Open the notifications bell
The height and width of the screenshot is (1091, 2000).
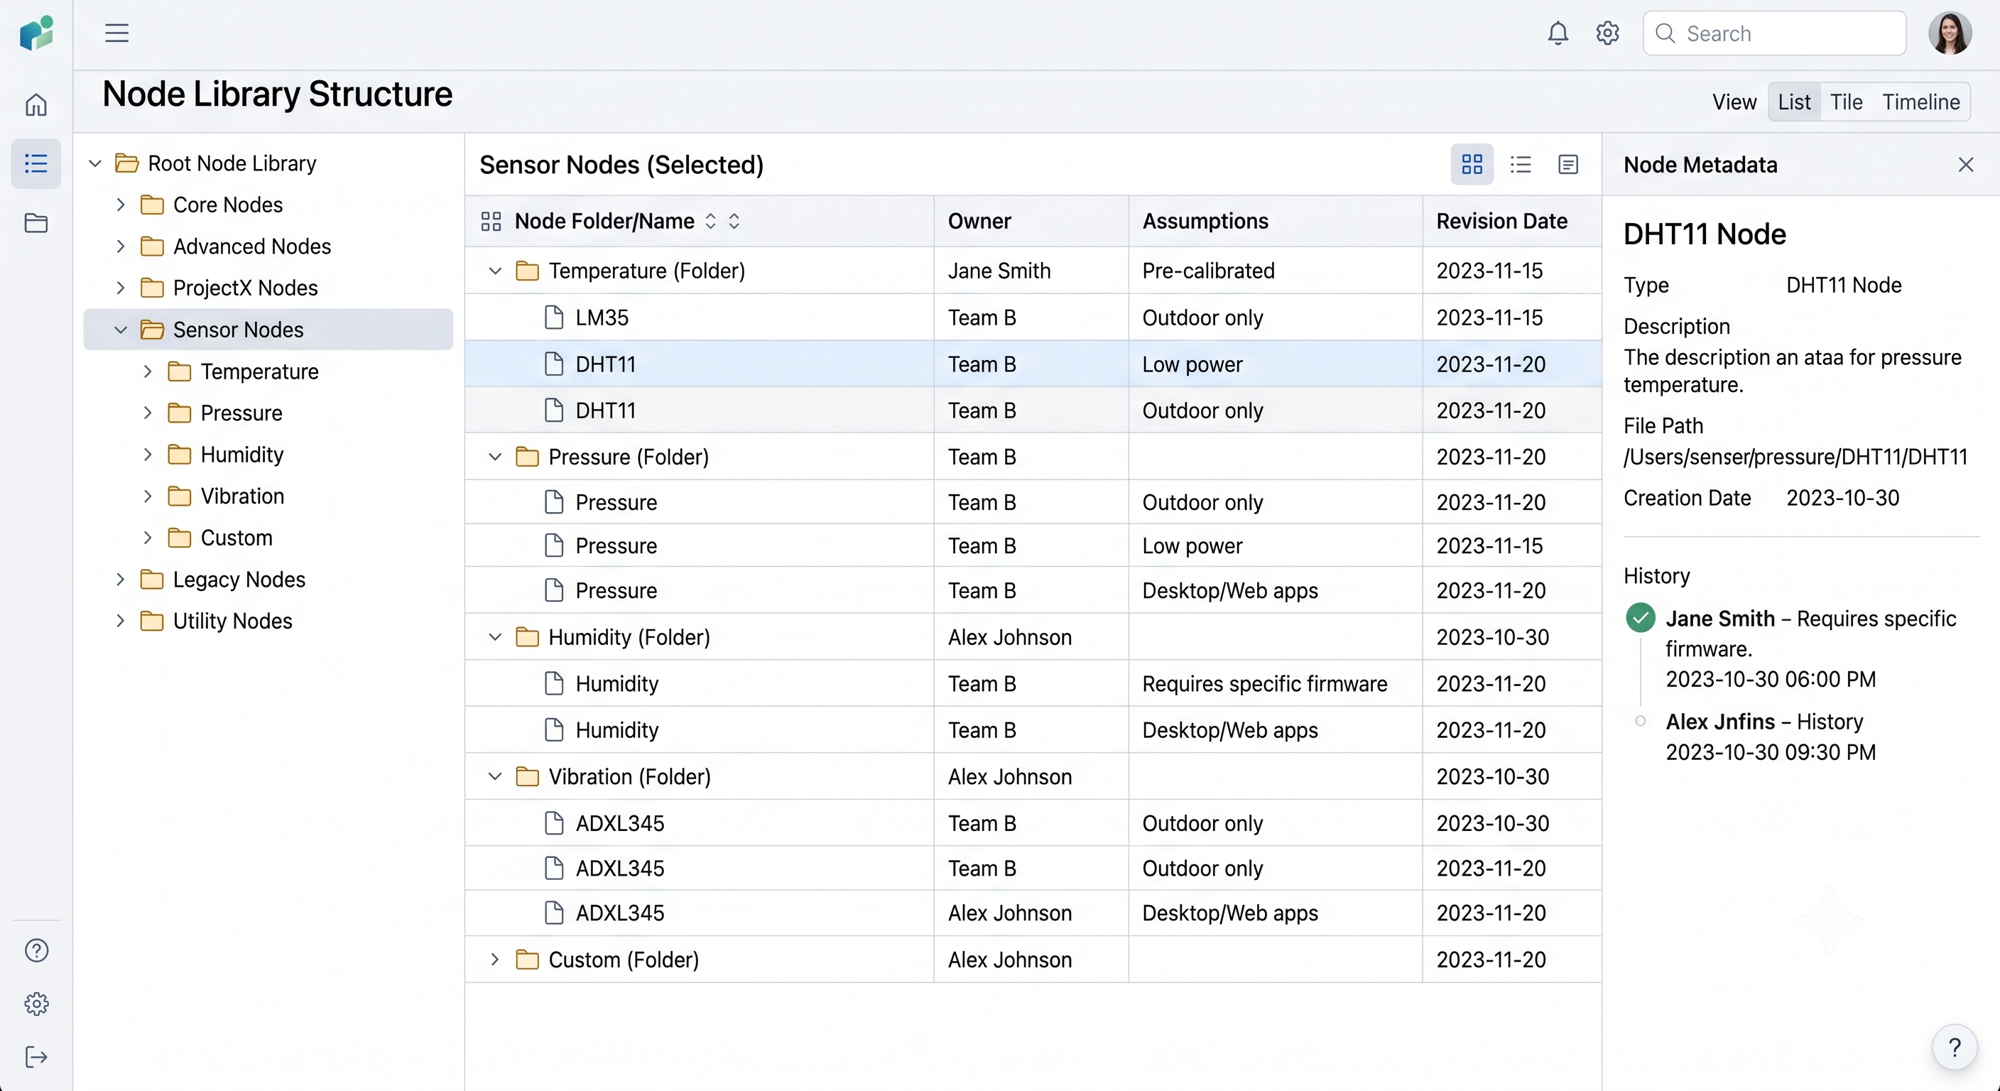(1557, 33)
